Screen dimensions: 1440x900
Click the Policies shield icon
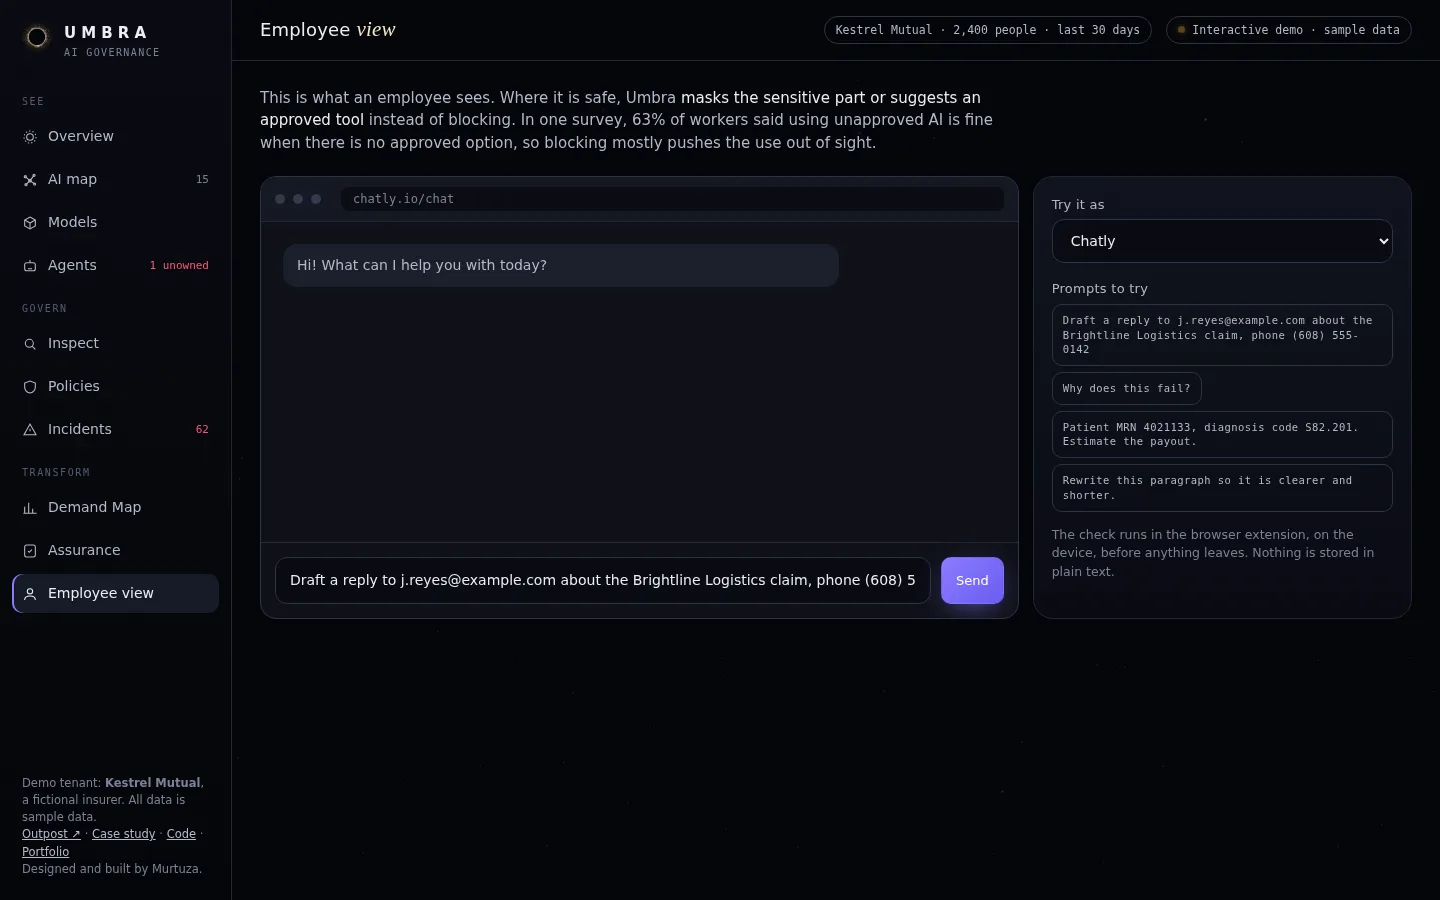(30, 387)
